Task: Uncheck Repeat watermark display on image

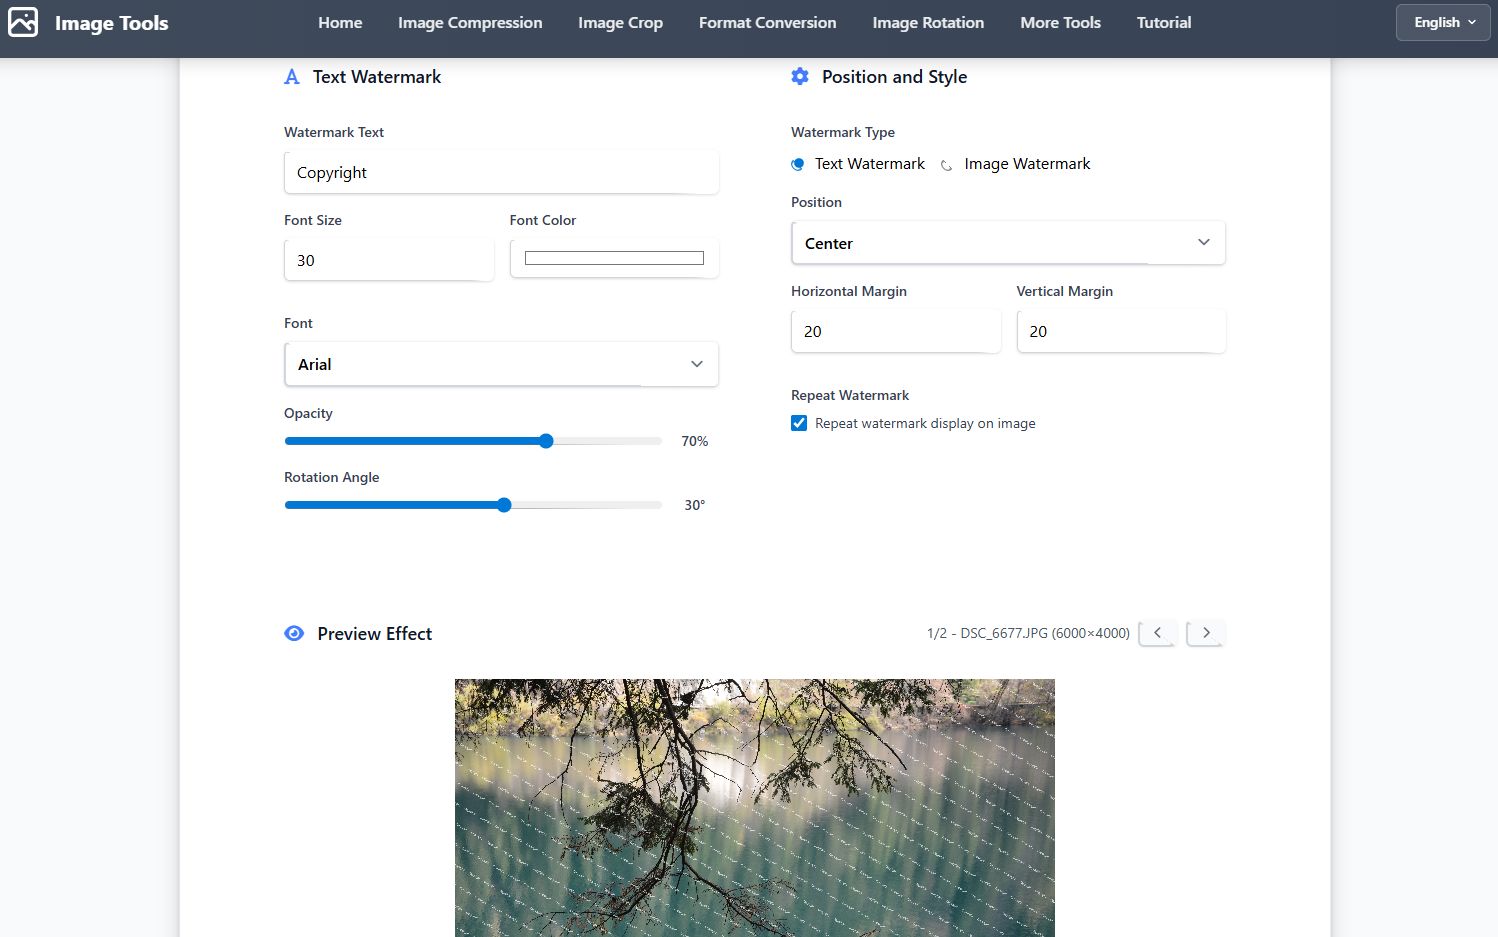Action: coord(799,423)
